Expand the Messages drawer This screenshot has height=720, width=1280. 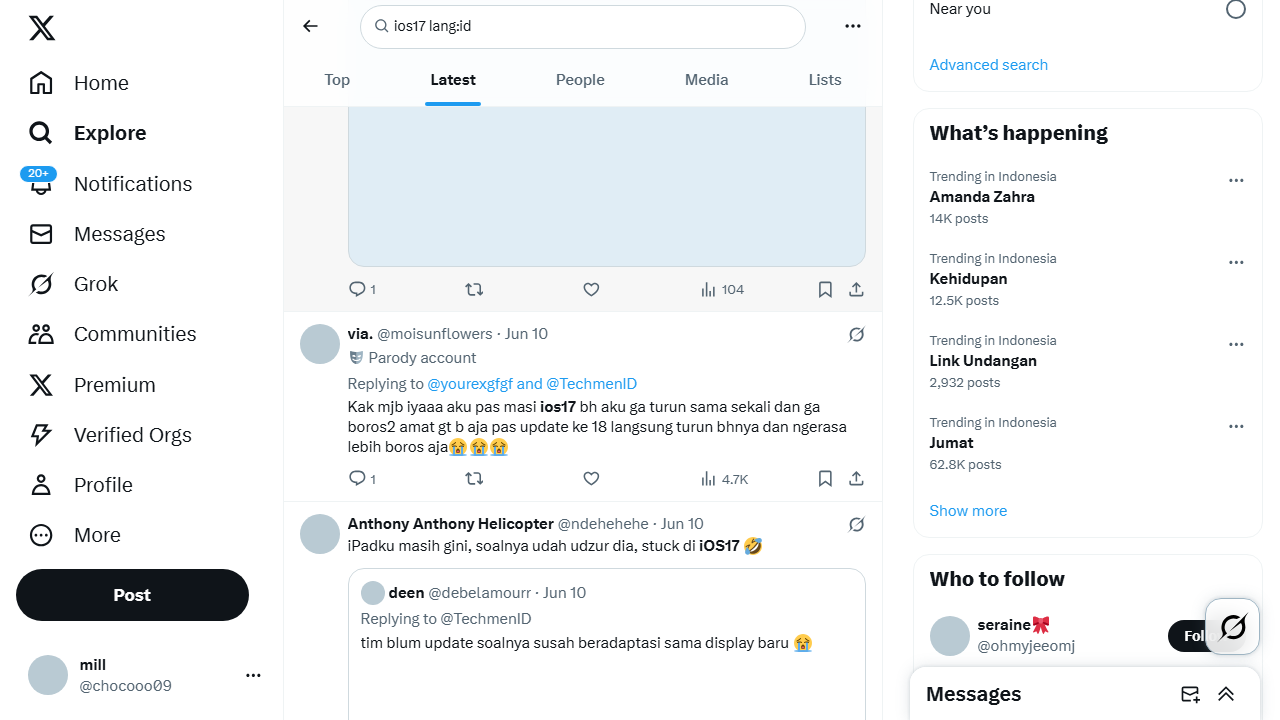point(1226,694)
